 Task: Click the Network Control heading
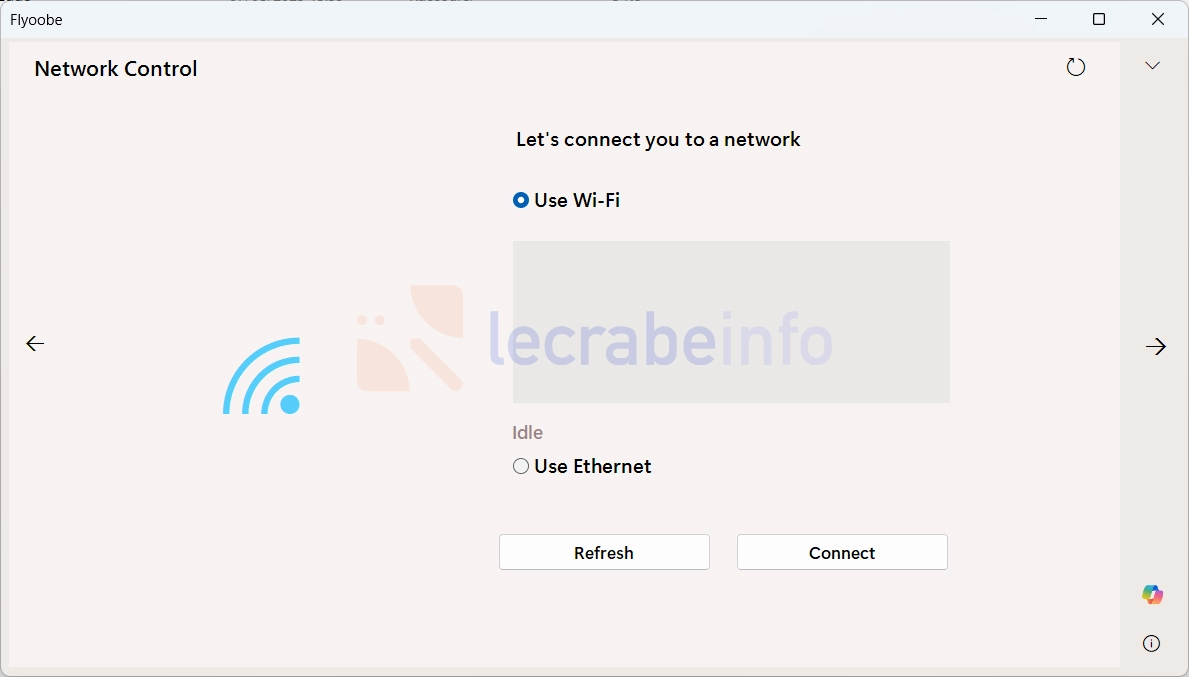[116, 69]
